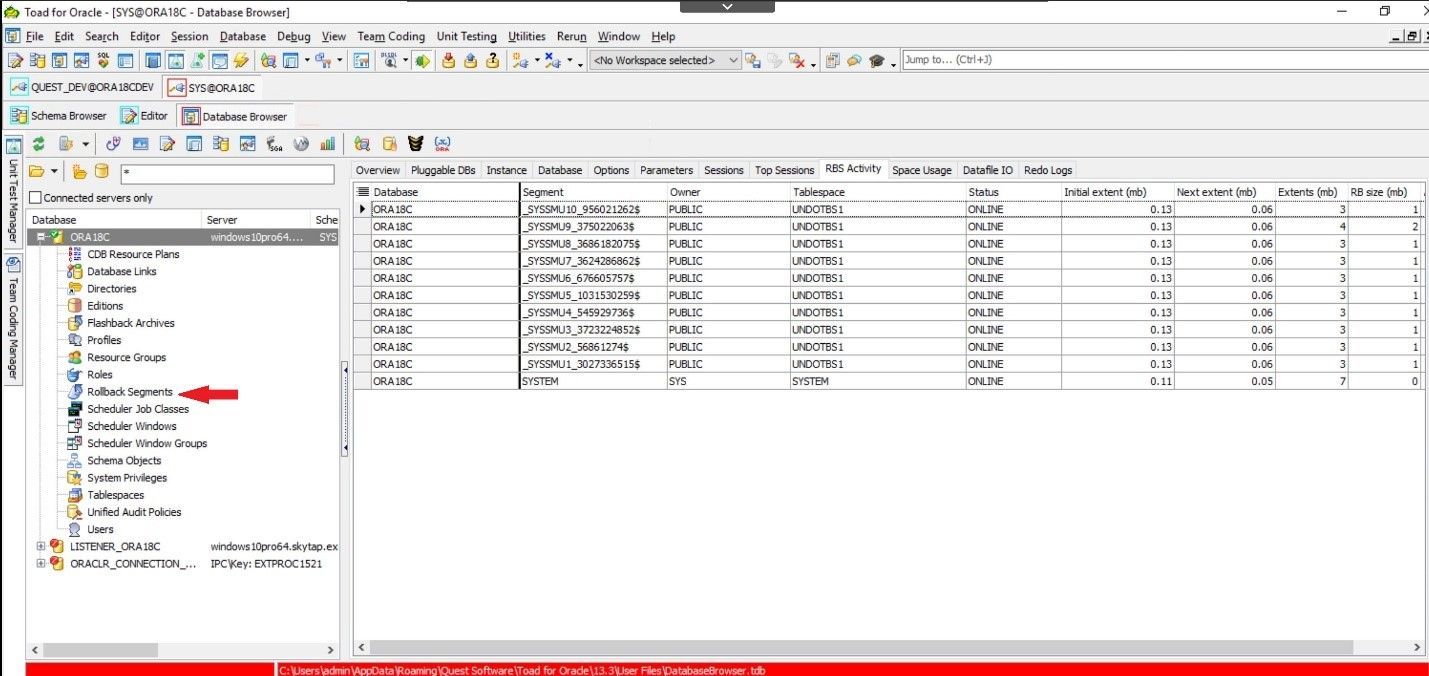Click the commit database down-arrow icon

pos(448,60)
